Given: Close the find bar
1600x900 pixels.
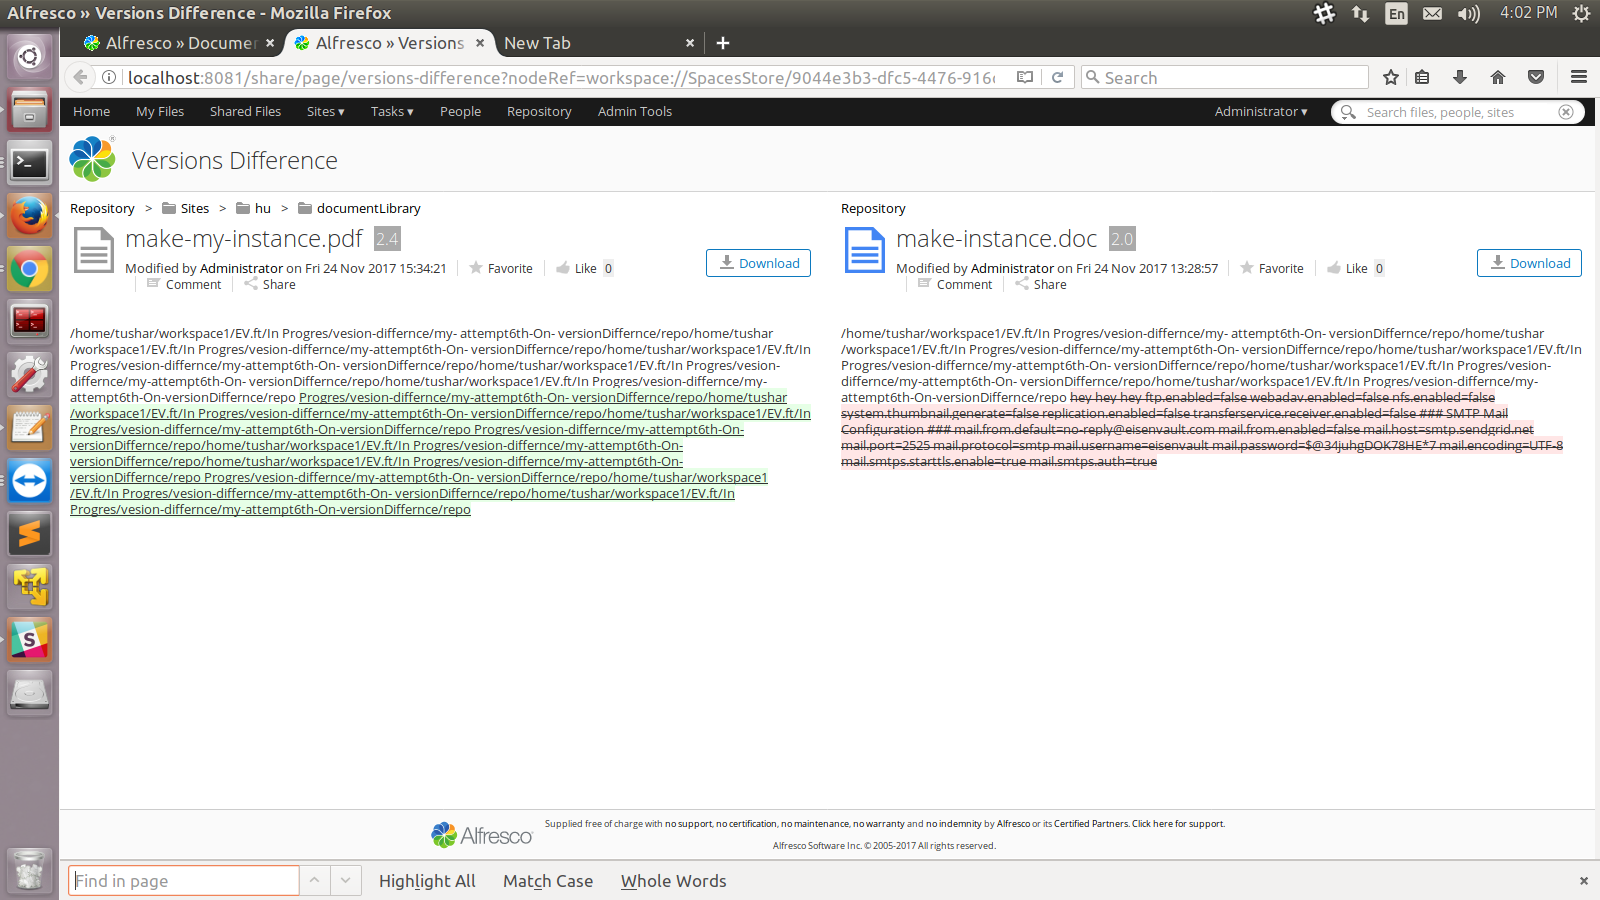Looking at the screenshot, I should 1584,881.
